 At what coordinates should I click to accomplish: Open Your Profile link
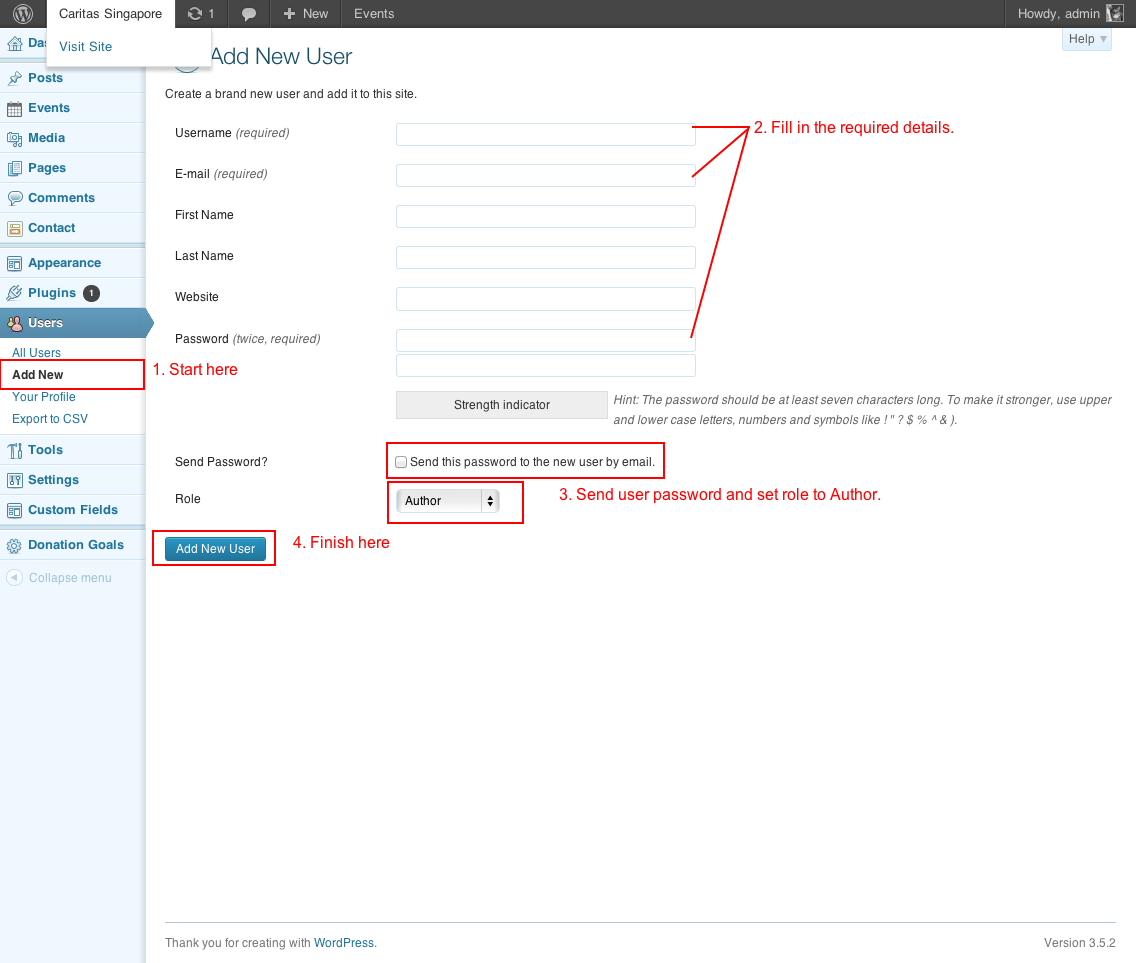(x=43, y=397)
